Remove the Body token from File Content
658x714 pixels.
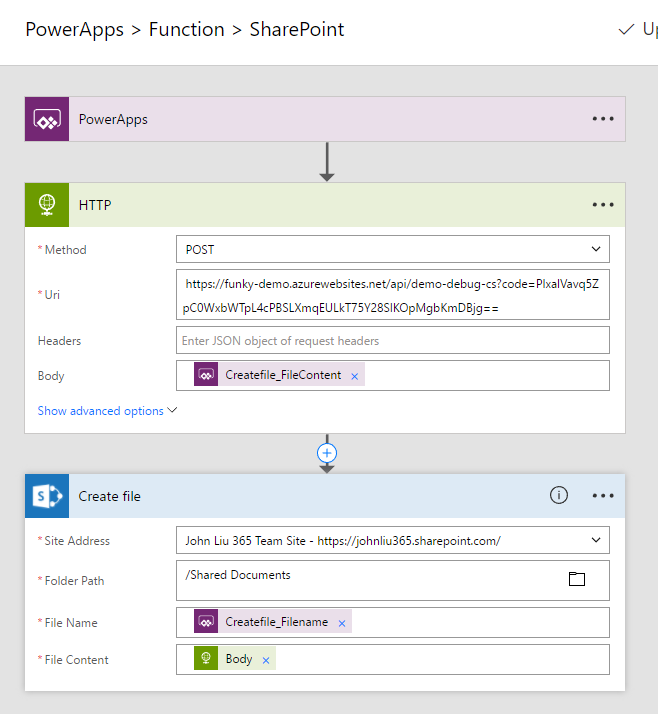tap(266, 660)
